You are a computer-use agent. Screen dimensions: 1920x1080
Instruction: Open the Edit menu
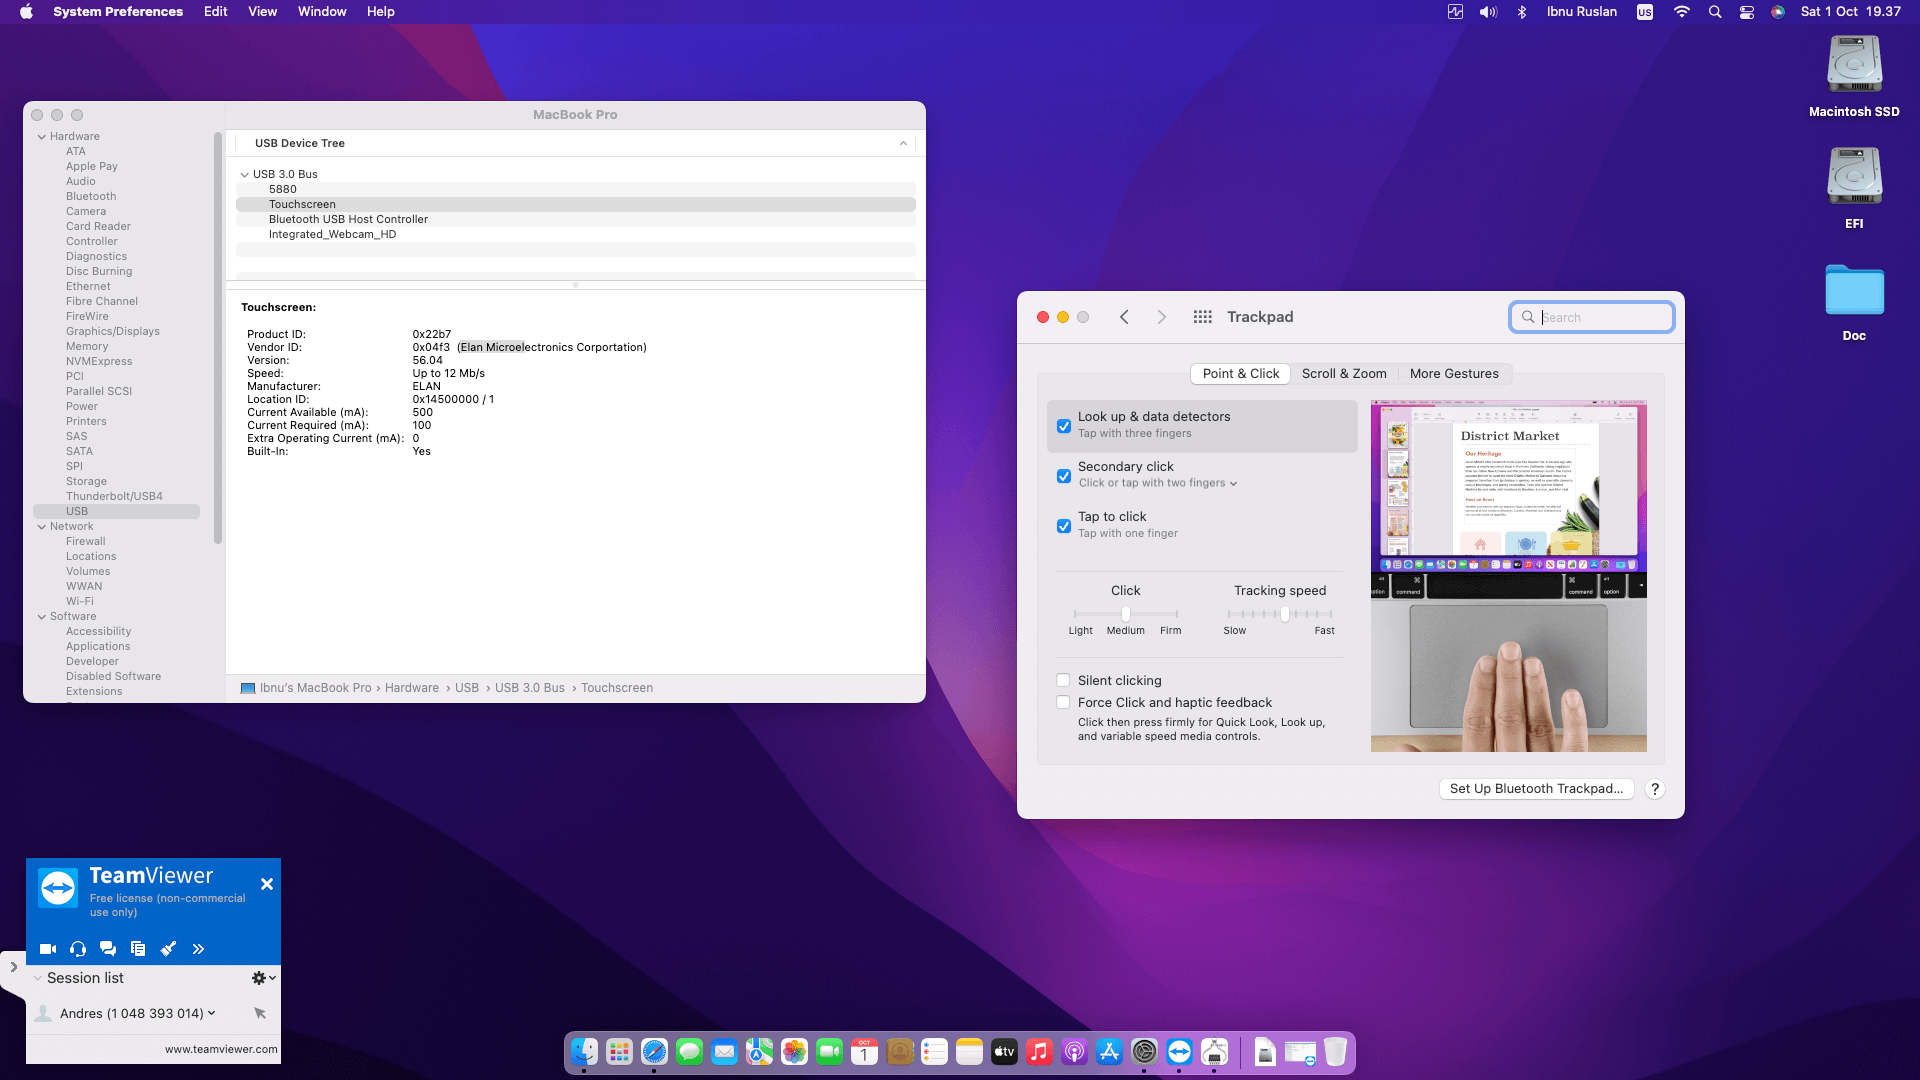(x=216, y=12)
